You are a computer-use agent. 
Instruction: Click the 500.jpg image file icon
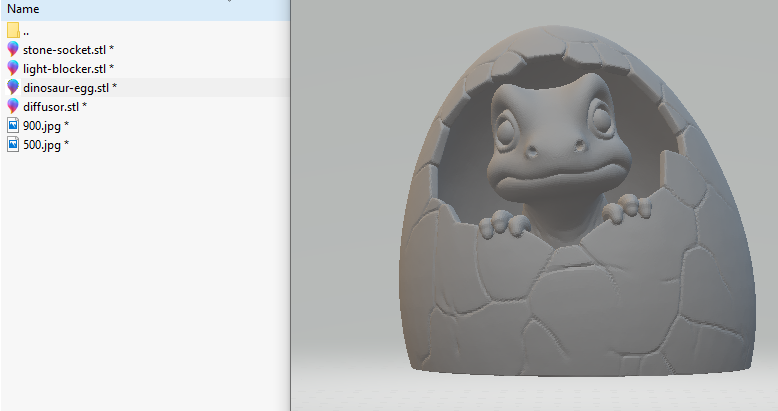(13, 144)
